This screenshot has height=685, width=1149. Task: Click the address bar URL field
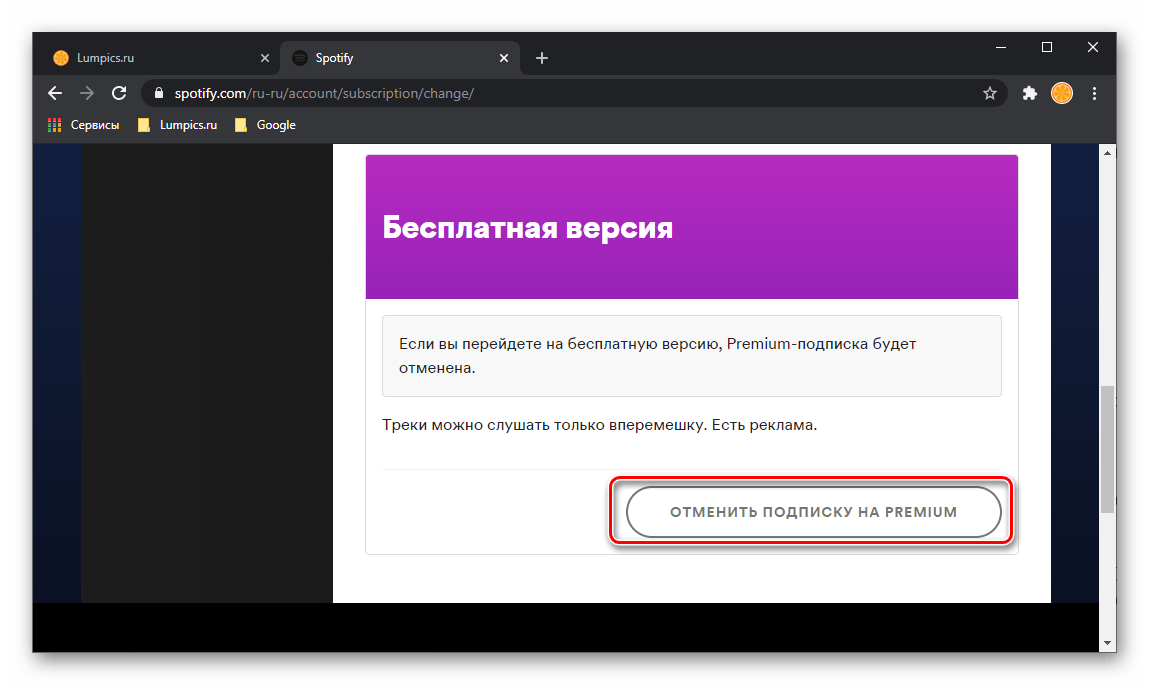click(x=572, y=93)
